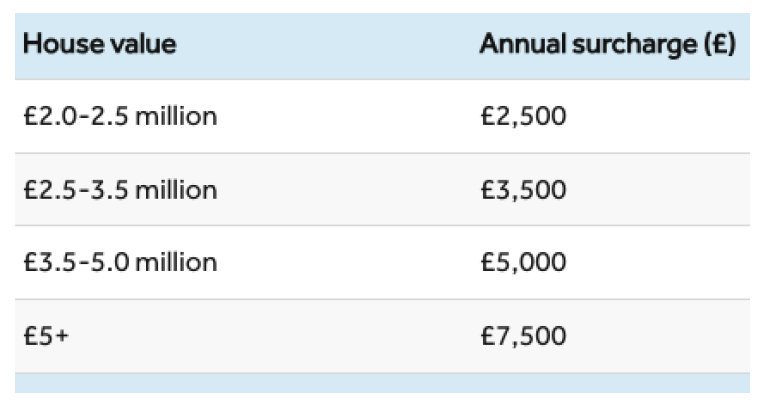The width and height of the screenshot is (778, 416).
Task: Select the £2,500 surcharge cell
Action: [522, 117]
